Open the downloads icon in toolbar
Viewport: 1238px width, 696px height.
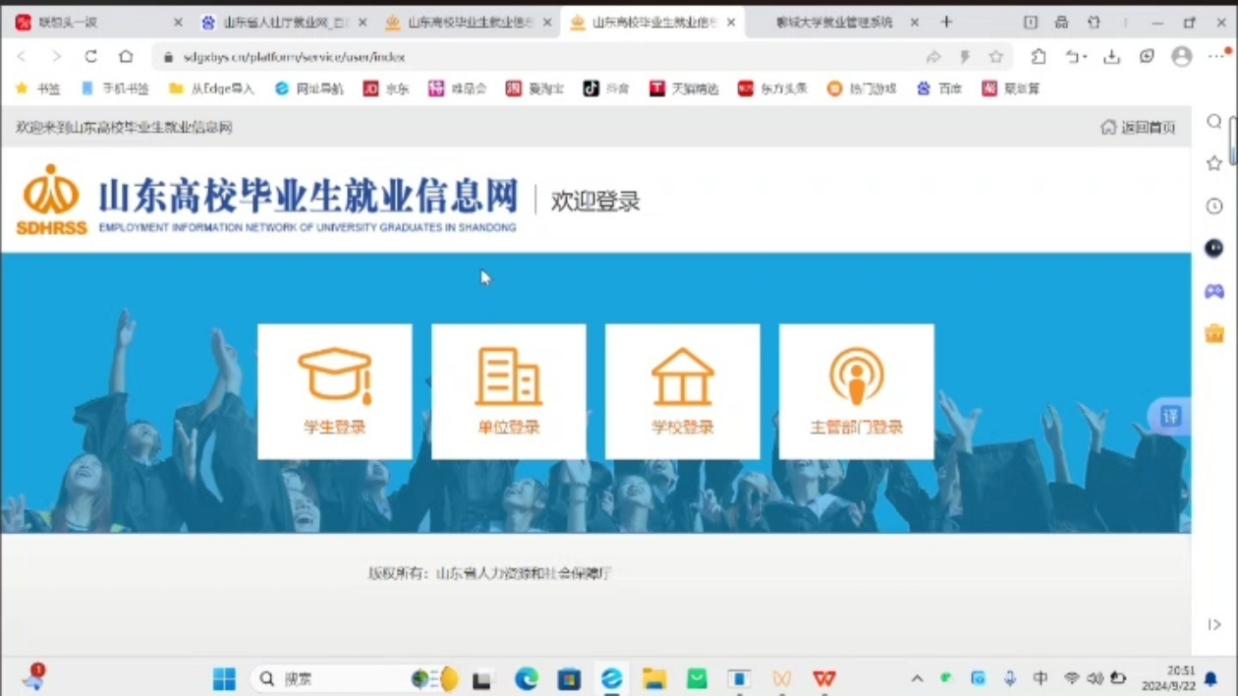(1111, 57)
